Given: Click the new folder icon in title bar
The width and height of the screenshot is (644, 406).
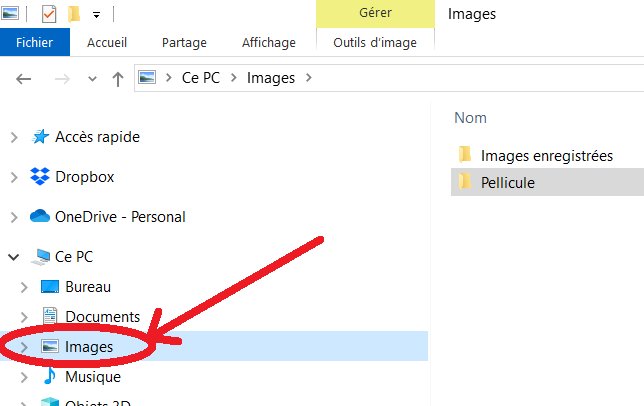Looking at the screenshot, I should 74,14.
